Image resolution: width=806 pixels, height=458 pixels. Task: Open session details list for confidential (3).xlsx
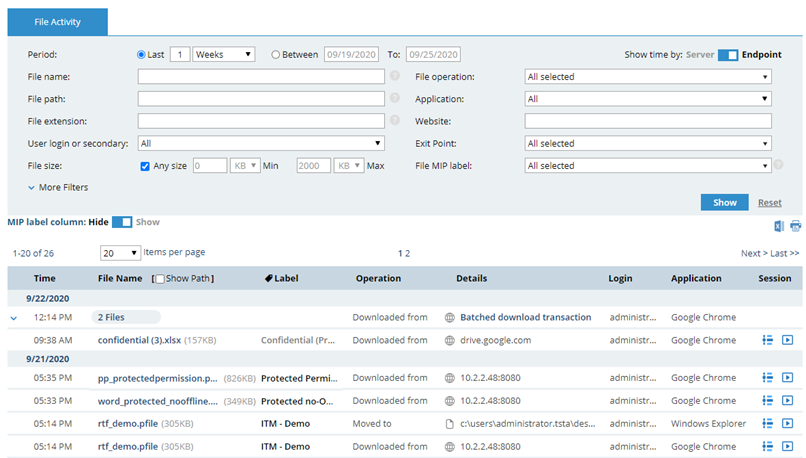click(768, 340)
